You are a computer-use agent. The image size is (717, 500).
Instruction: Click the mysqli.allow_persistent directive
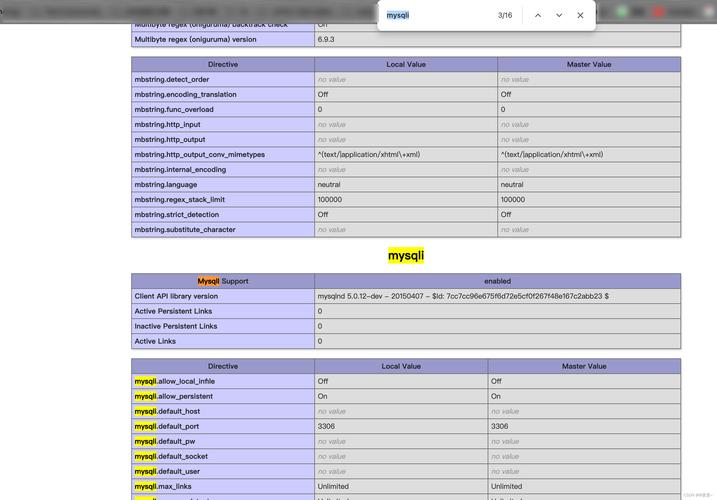(x=175, y=396)
